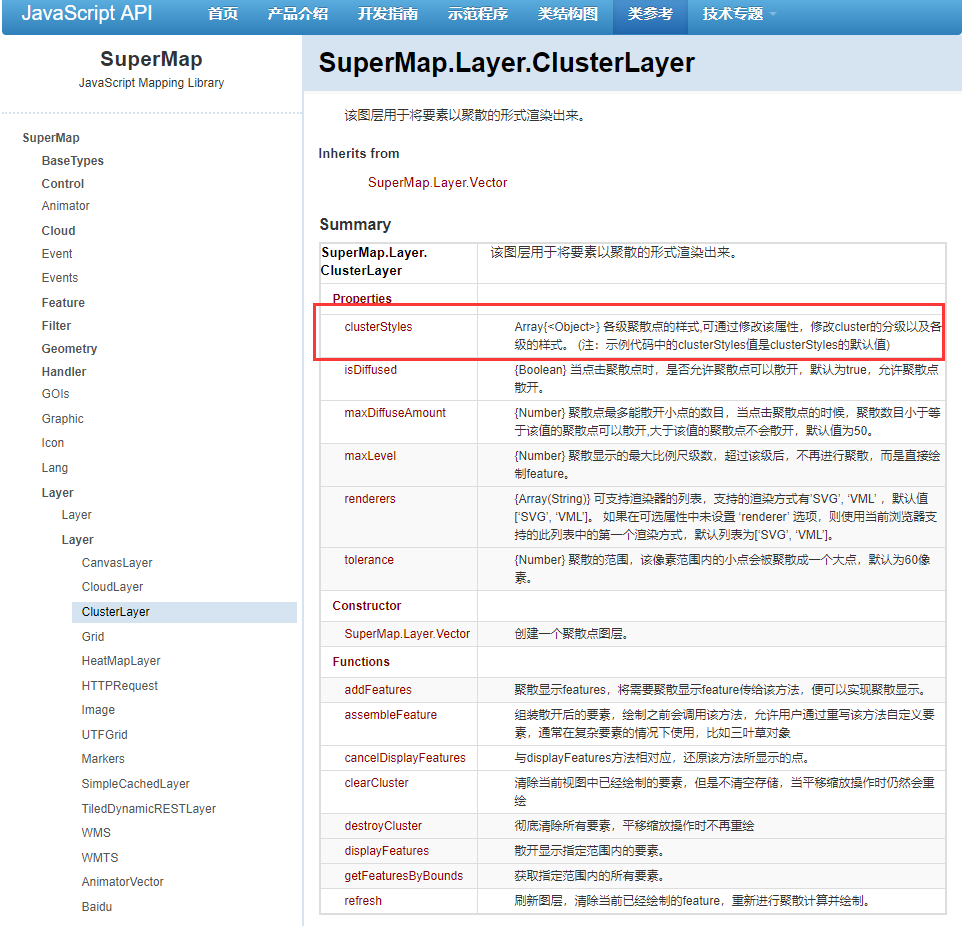Open the assembleFeature function link
The height and width of the screenshot is (926, 962).
tap(391, 715)
